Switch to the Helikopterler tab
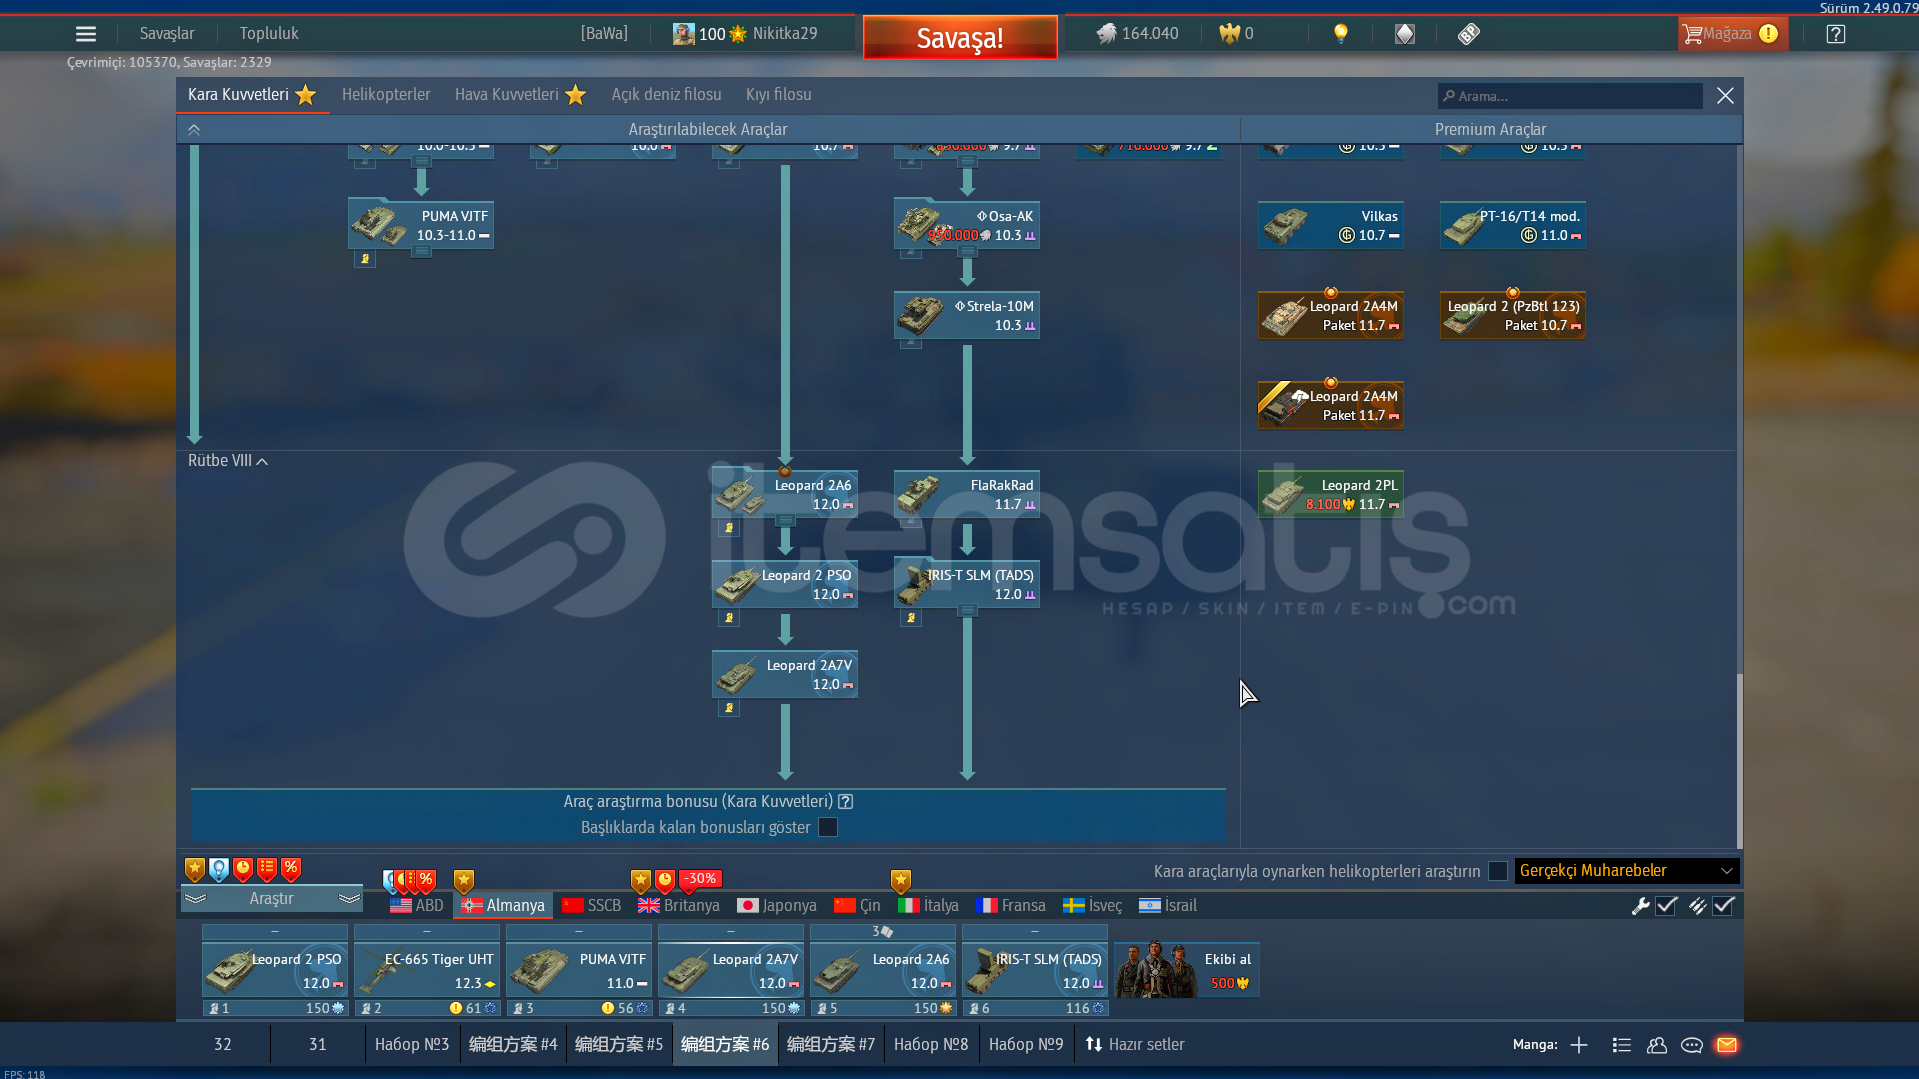 point(386,95)
